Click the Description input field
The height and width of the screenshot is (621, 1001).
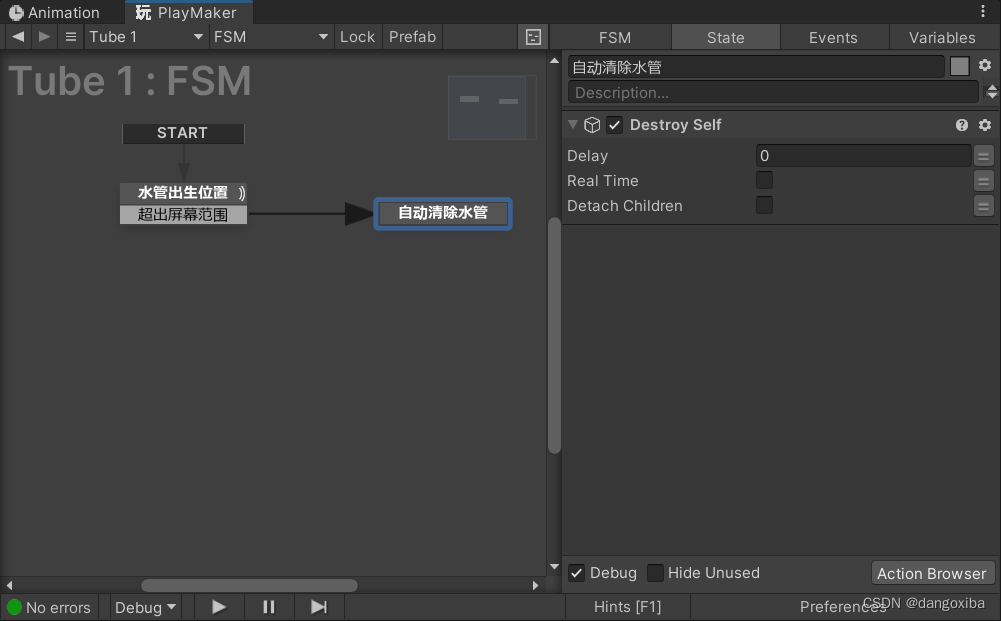click(773, 93)
